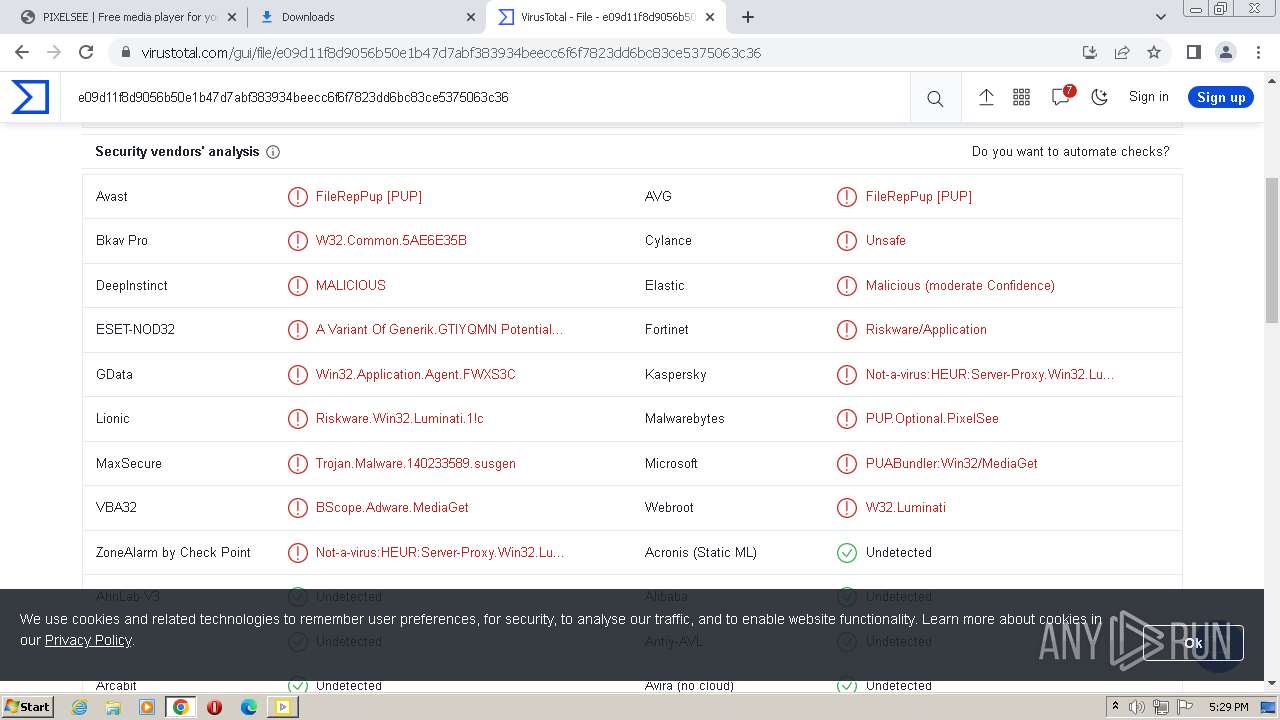Click Avast detection FileRepPup [PUP]
Image resolution: width=1280 pixels, height=720 pixels.
tap(369, 197)
